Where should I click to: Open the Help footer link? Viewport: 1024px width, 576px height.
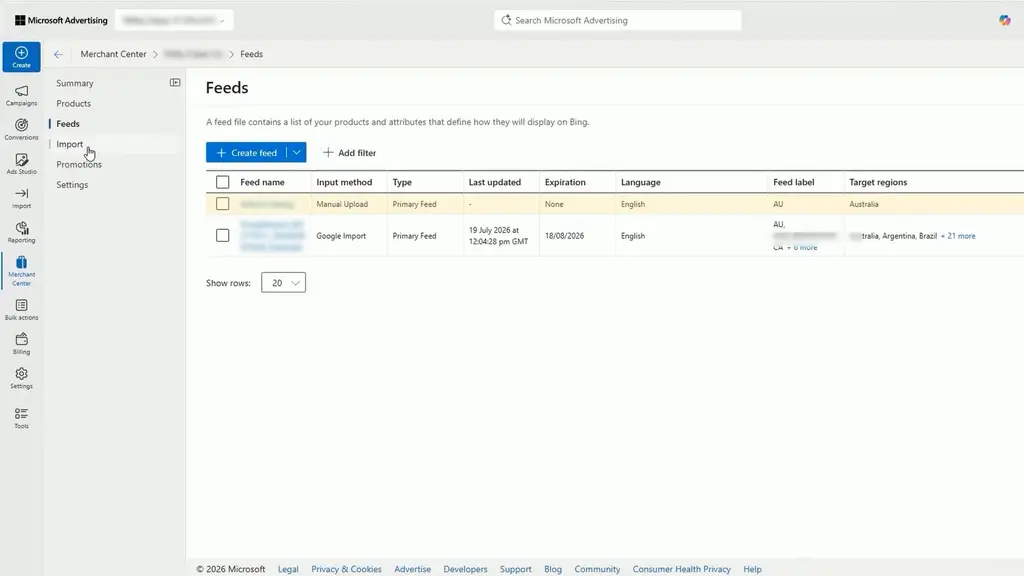(x=752, y=569)
